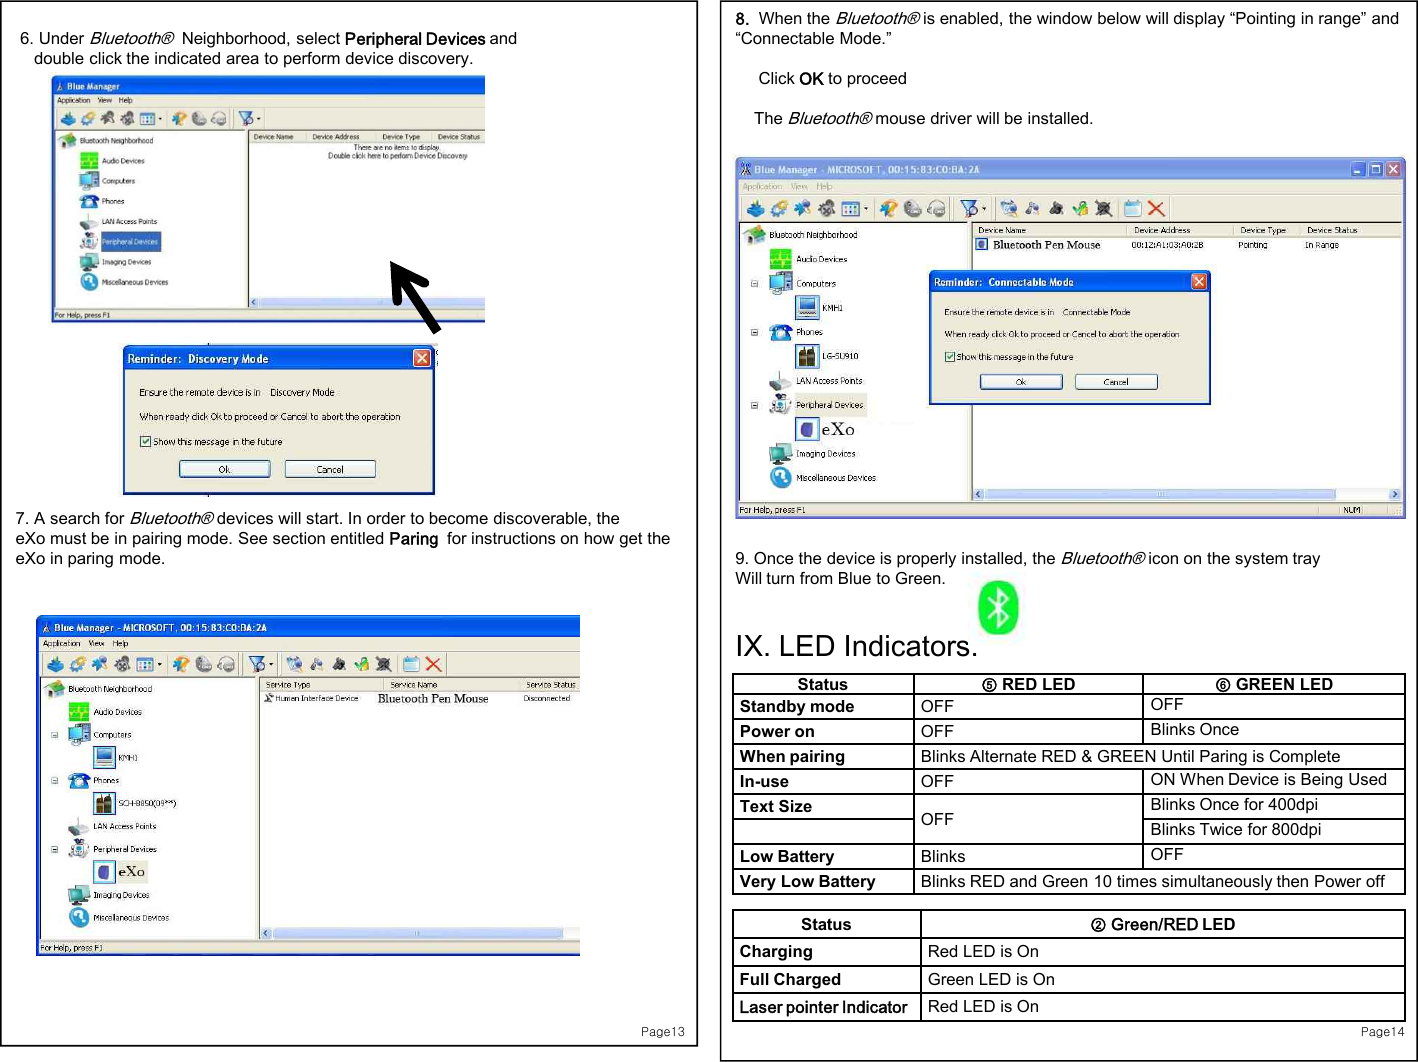This screenshot has width=1418, height=1062.
Task: Click red X delete icon in Service Type window
Action: point(433,664)
